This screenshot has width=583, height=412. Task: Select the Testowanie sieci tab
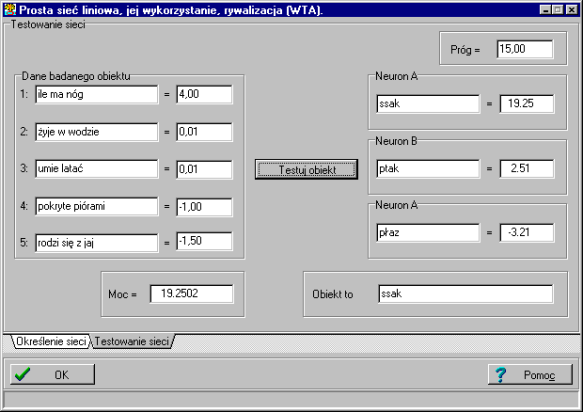(132, 341)
